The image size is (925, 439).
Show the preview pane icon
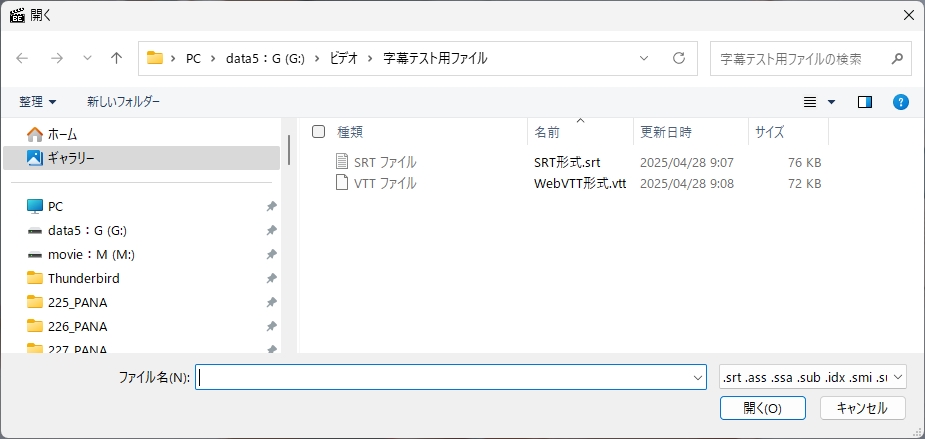865,102
